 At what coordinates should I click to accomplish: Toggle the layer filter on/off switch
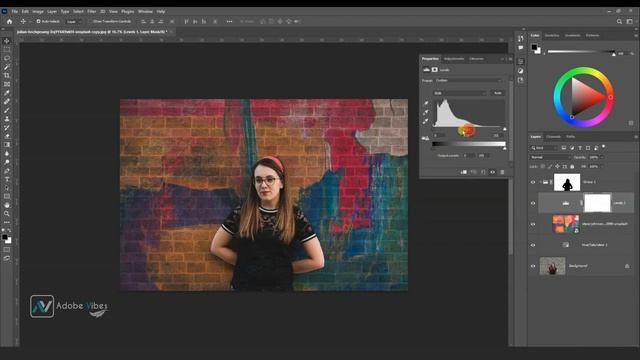click(604, 147)
